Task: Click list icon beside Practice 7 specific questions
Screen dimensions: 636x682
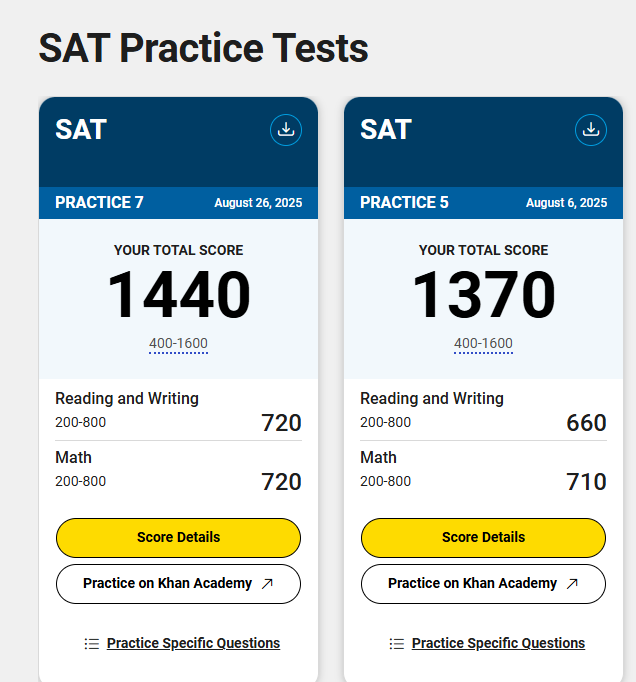Action: click(x=92, y=644)
